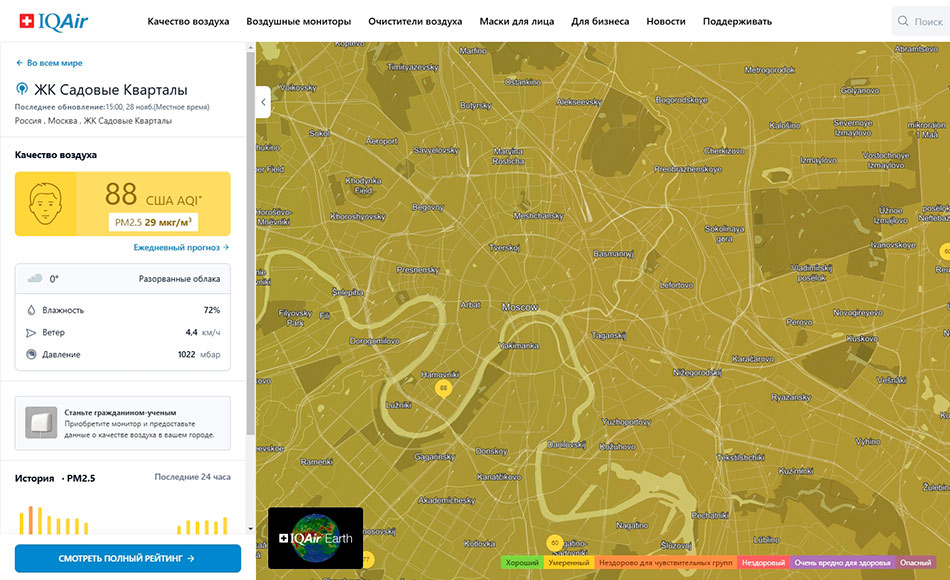Click the 'Presnenskiy' map label

coord(418,270)
